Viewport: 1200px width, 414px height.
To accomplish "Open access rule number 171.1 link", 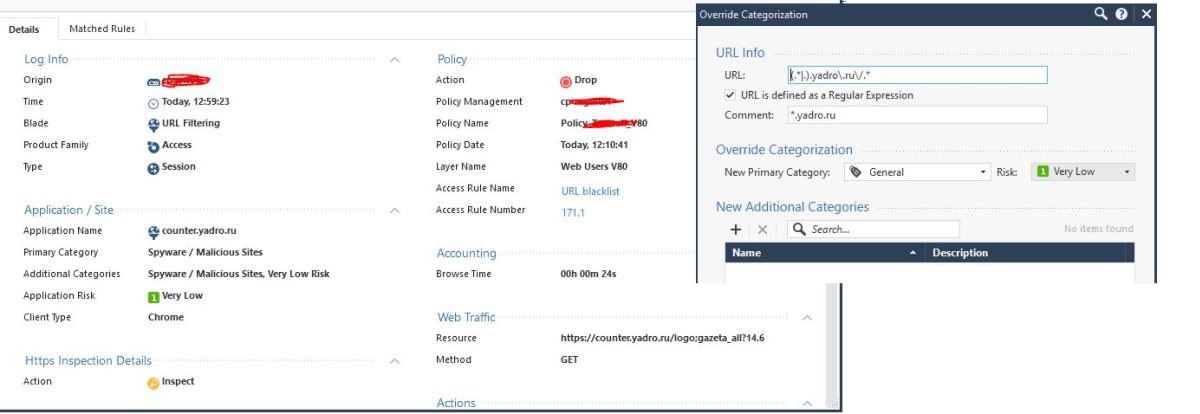I will coord(571,210).
